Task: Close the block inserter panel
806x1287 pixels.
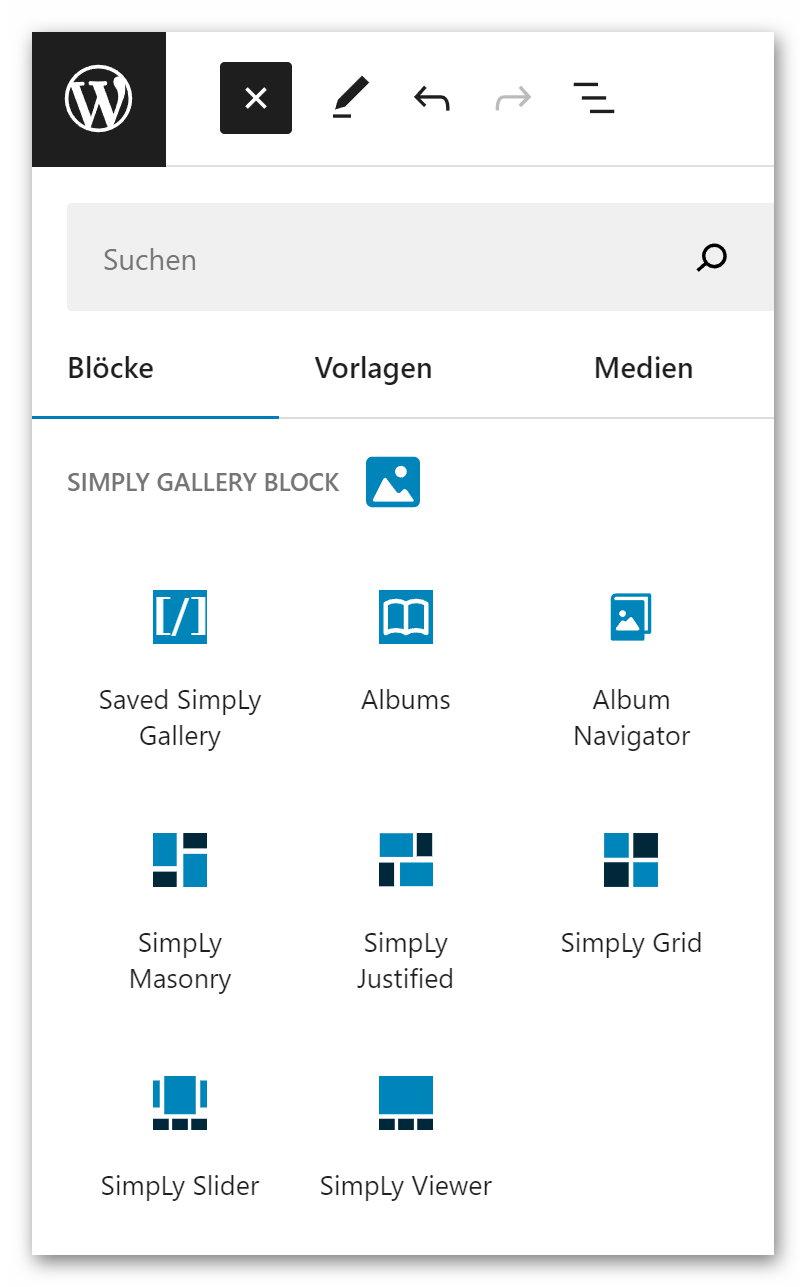Action: [256, 98]
